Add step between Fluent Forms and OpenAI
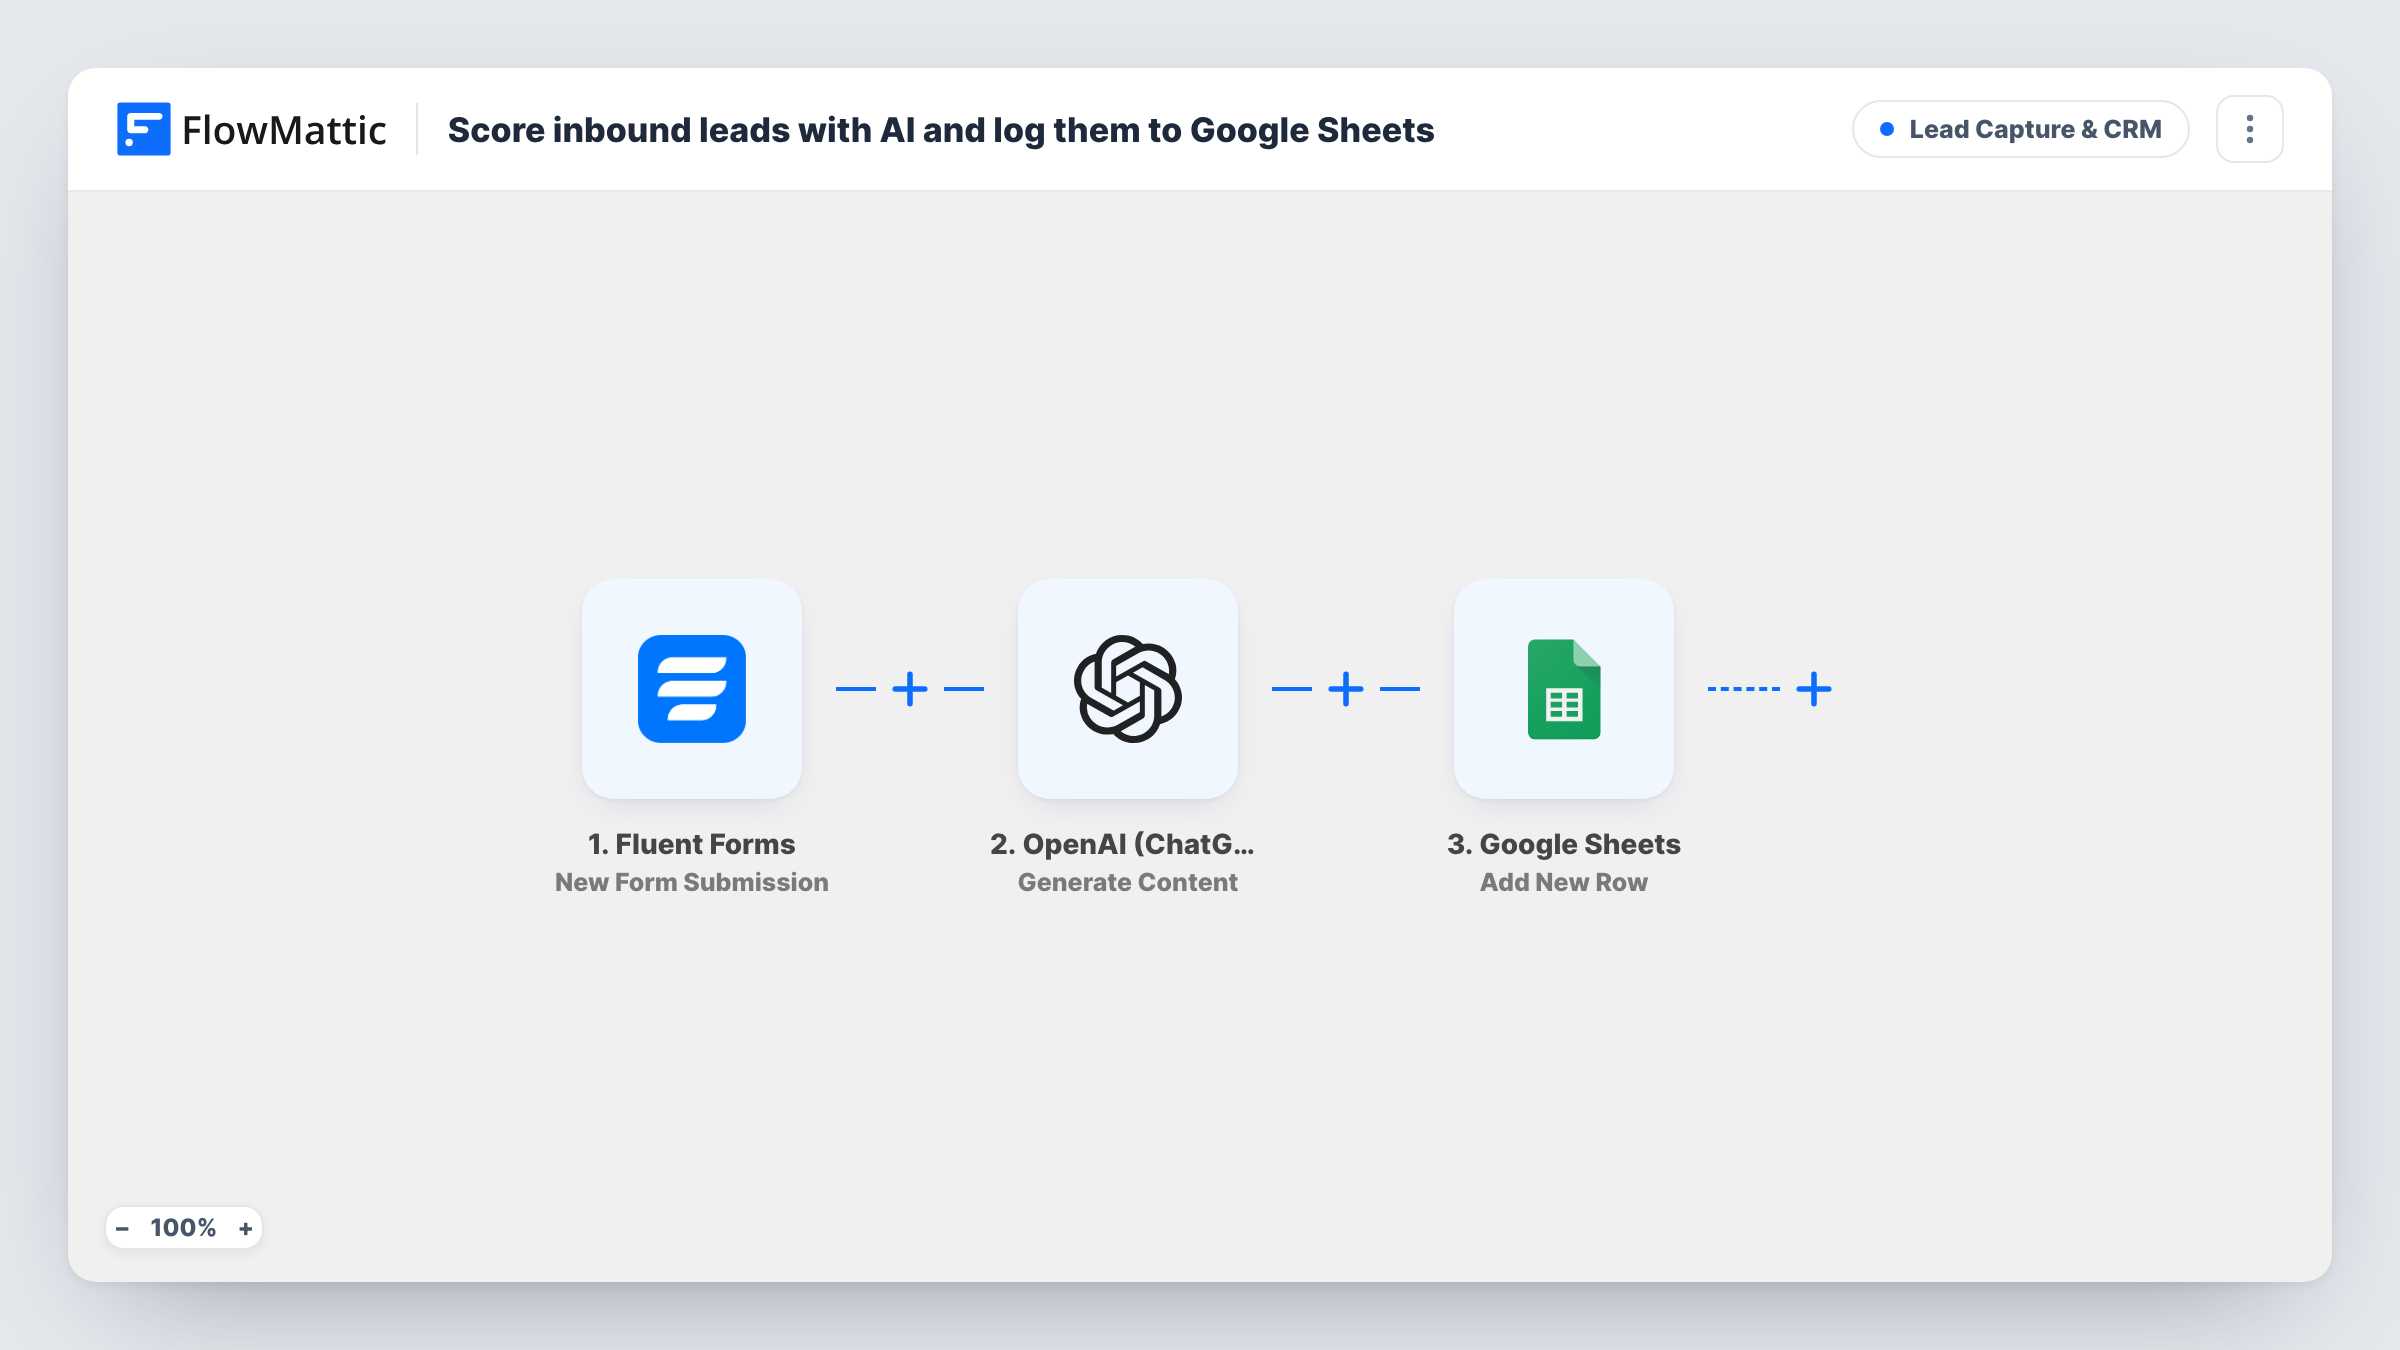Screen dimensions: 2400x1350 (x=910, y=689)
